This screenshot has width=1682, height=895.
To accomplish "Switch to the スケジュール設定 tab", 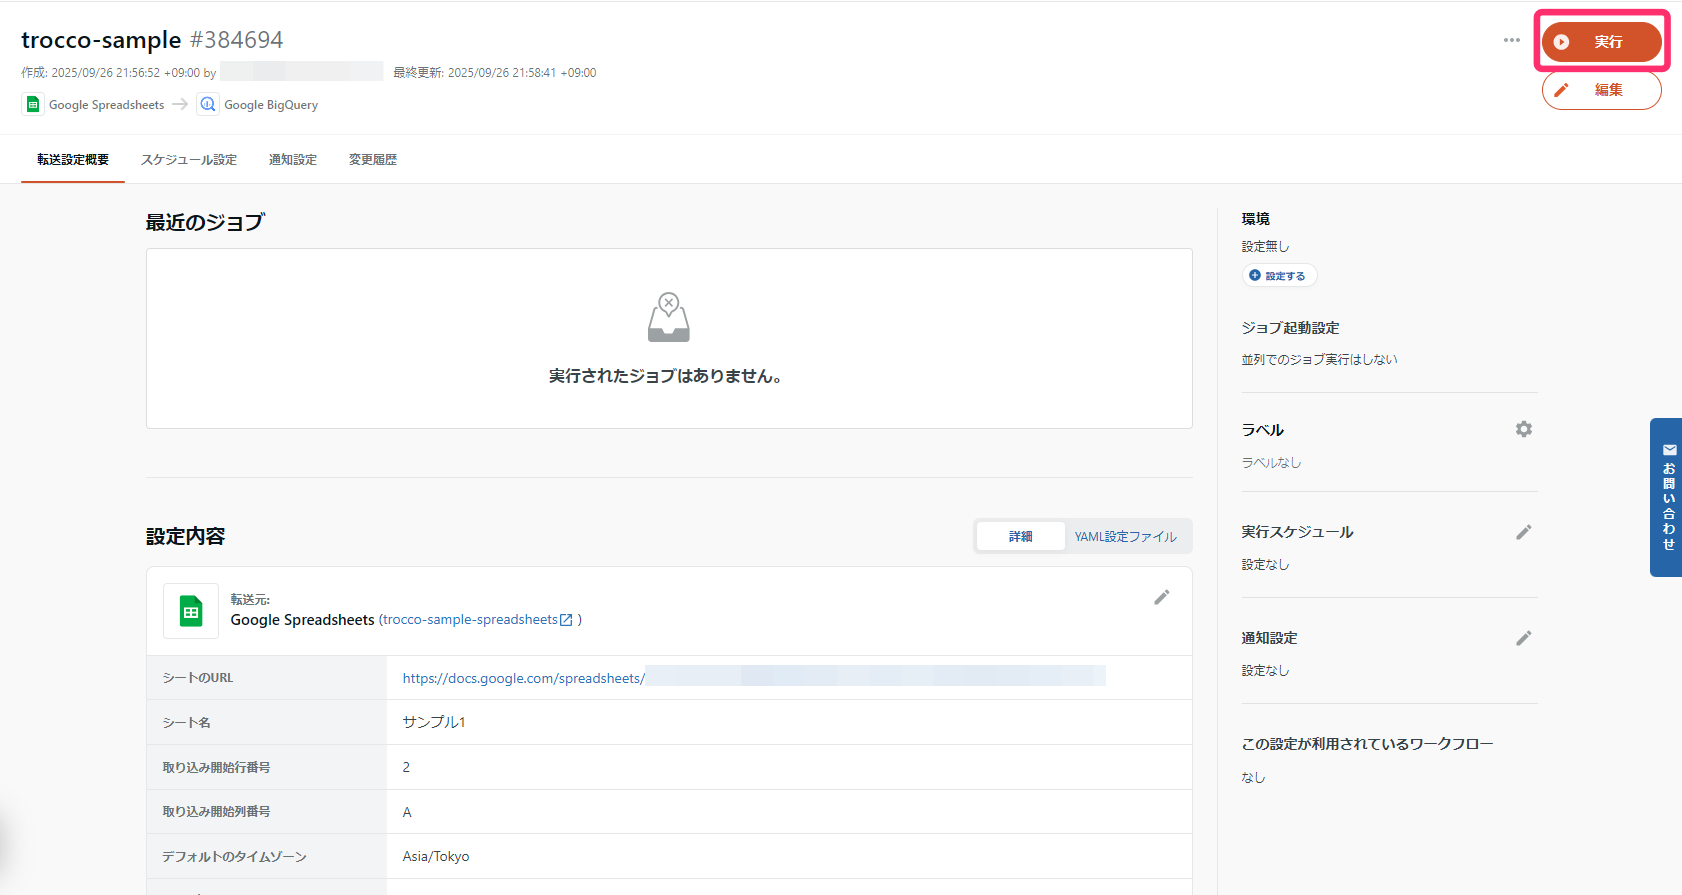I will point(189,160).
